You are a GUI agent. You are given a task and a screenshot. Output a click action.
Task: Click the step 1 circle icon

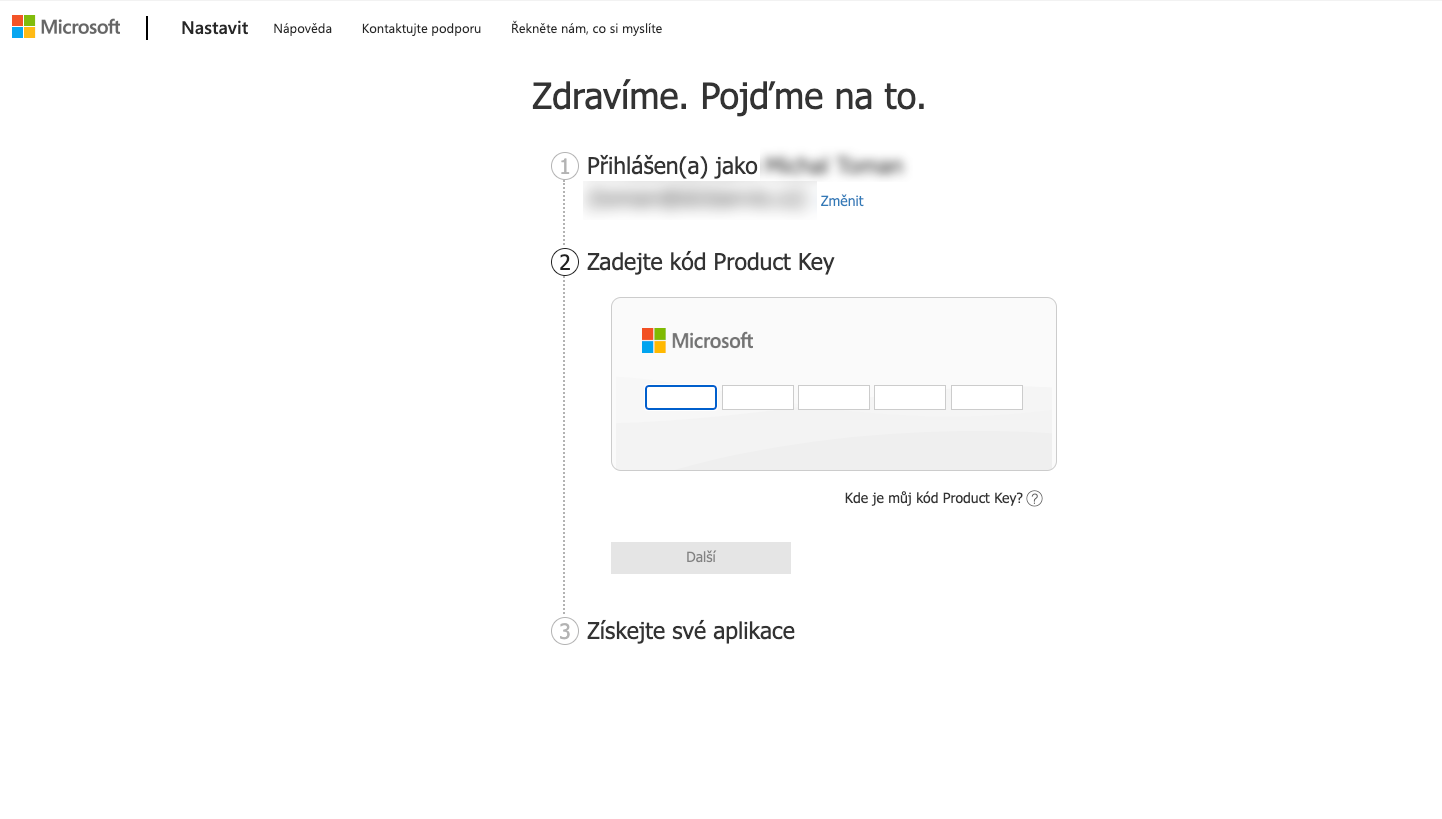(x=565, y=166)
